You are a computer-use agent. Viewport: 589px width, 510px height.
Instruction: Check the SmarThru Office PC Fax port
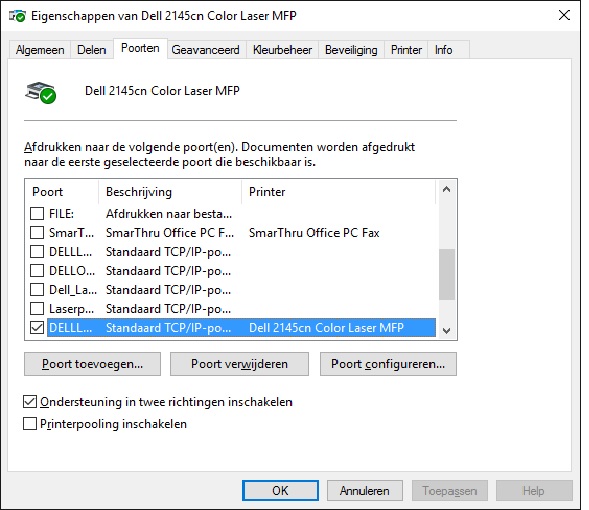[x=37, y=232]
